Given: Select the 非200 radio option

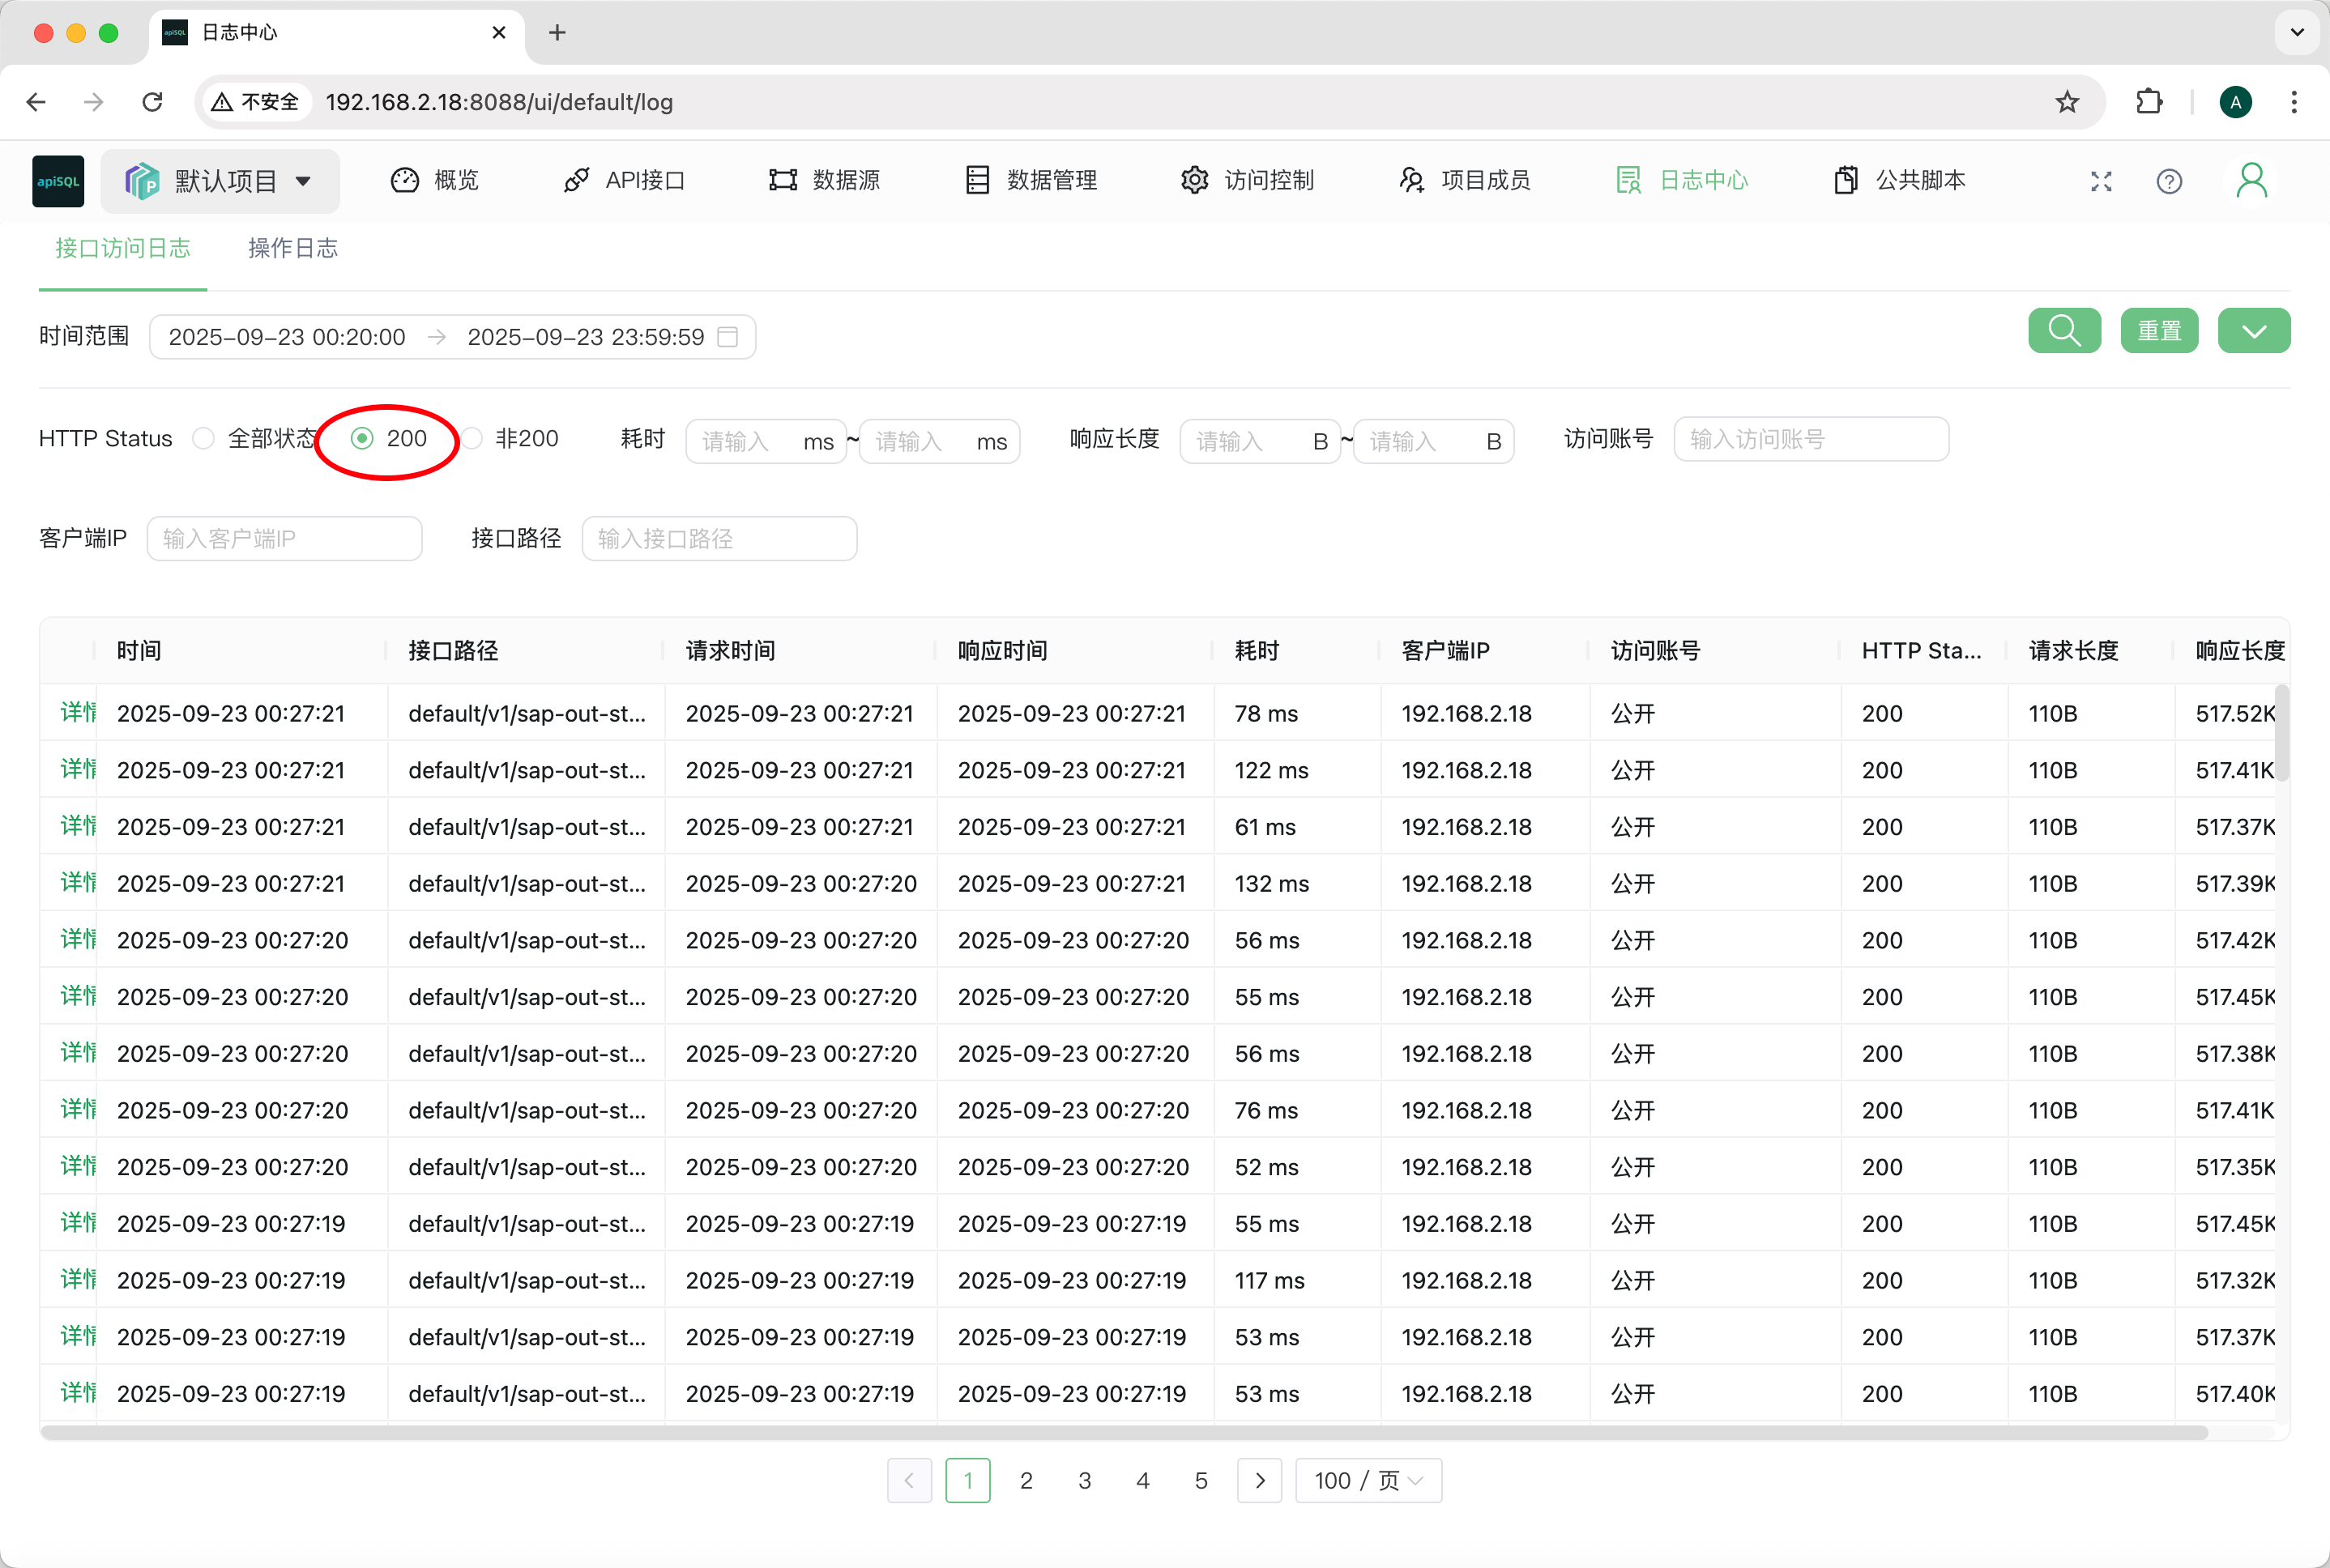Looking at the screenshot, I should (x=472, y=439).
